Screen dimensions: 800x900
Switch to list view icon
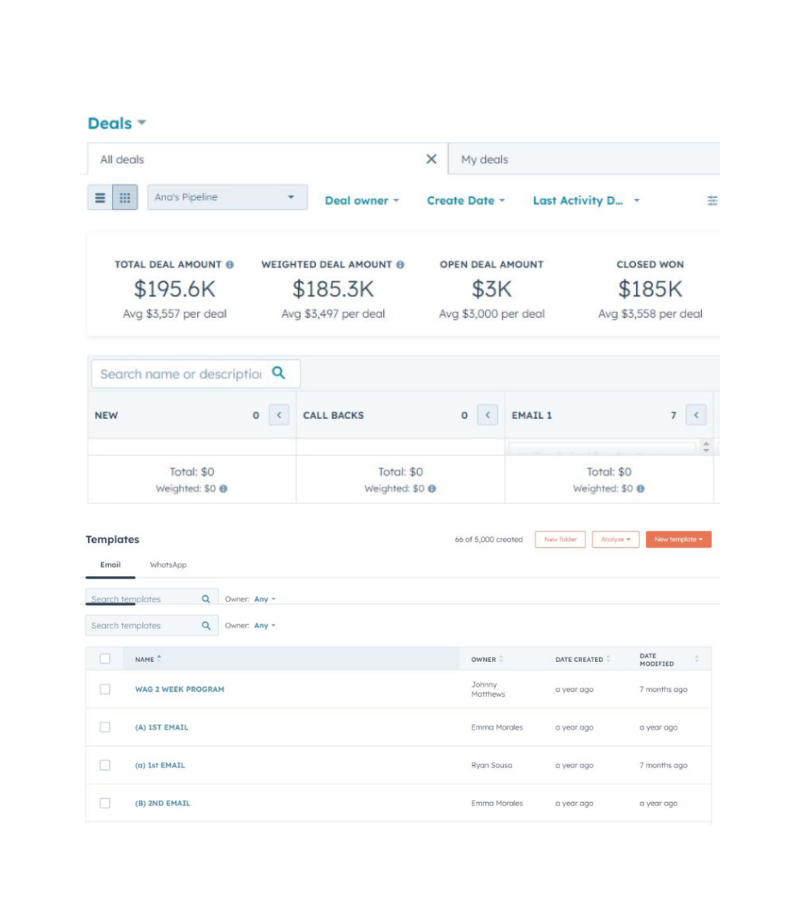pyautogui.click(x=100, y=198)
